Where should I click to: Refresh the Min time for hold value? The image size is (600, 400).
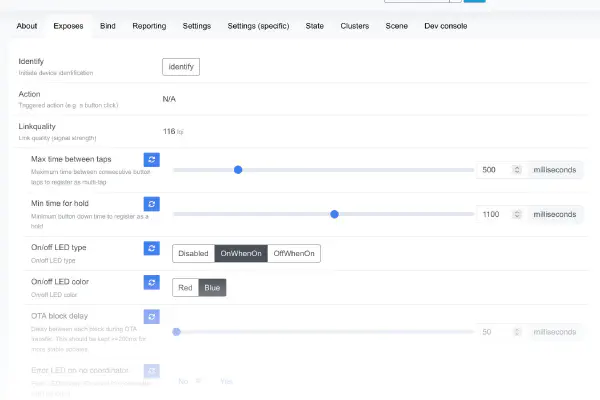(x=151, y=204)
